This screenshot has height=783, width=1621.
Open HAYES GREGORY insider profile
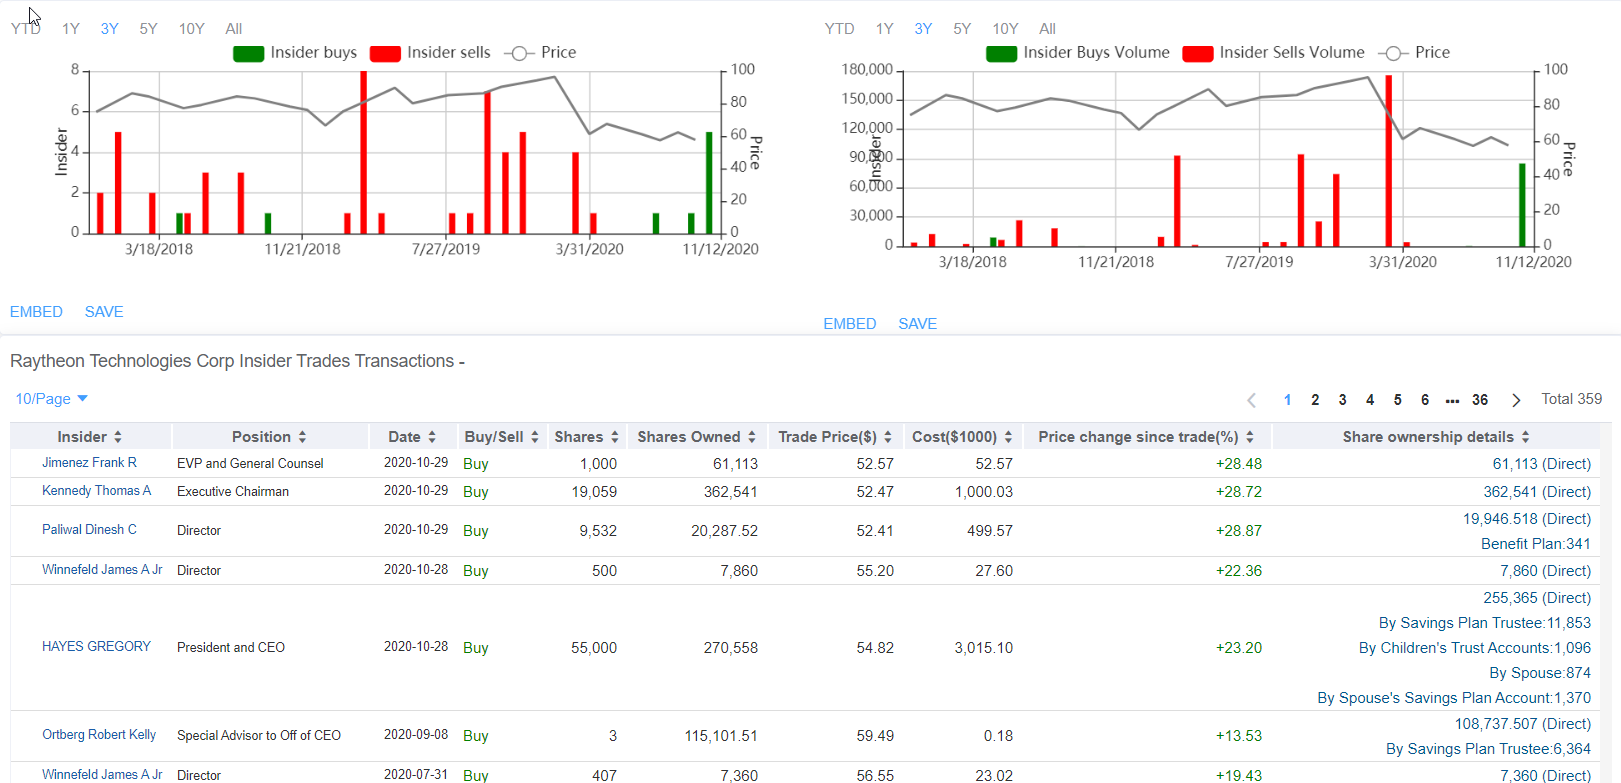click(96, 647)
